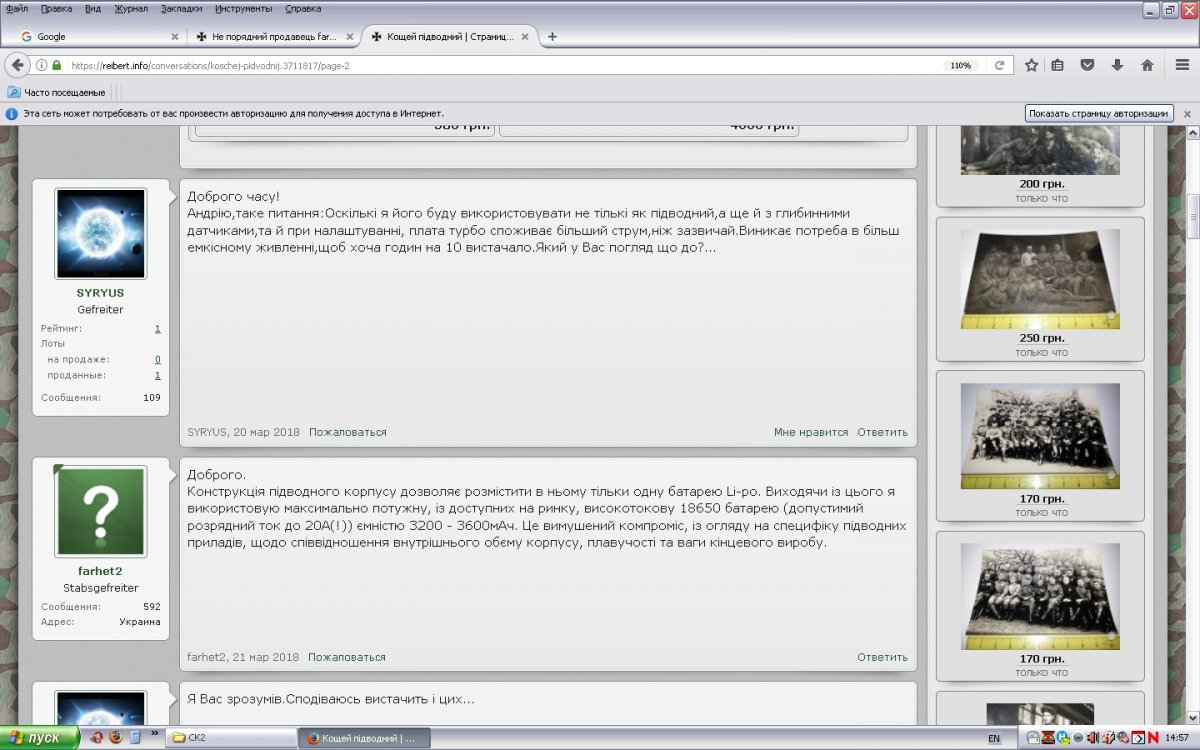Screen dimensions: 1200x750
Task: Click the green padlock security icon
Action: 57,65
